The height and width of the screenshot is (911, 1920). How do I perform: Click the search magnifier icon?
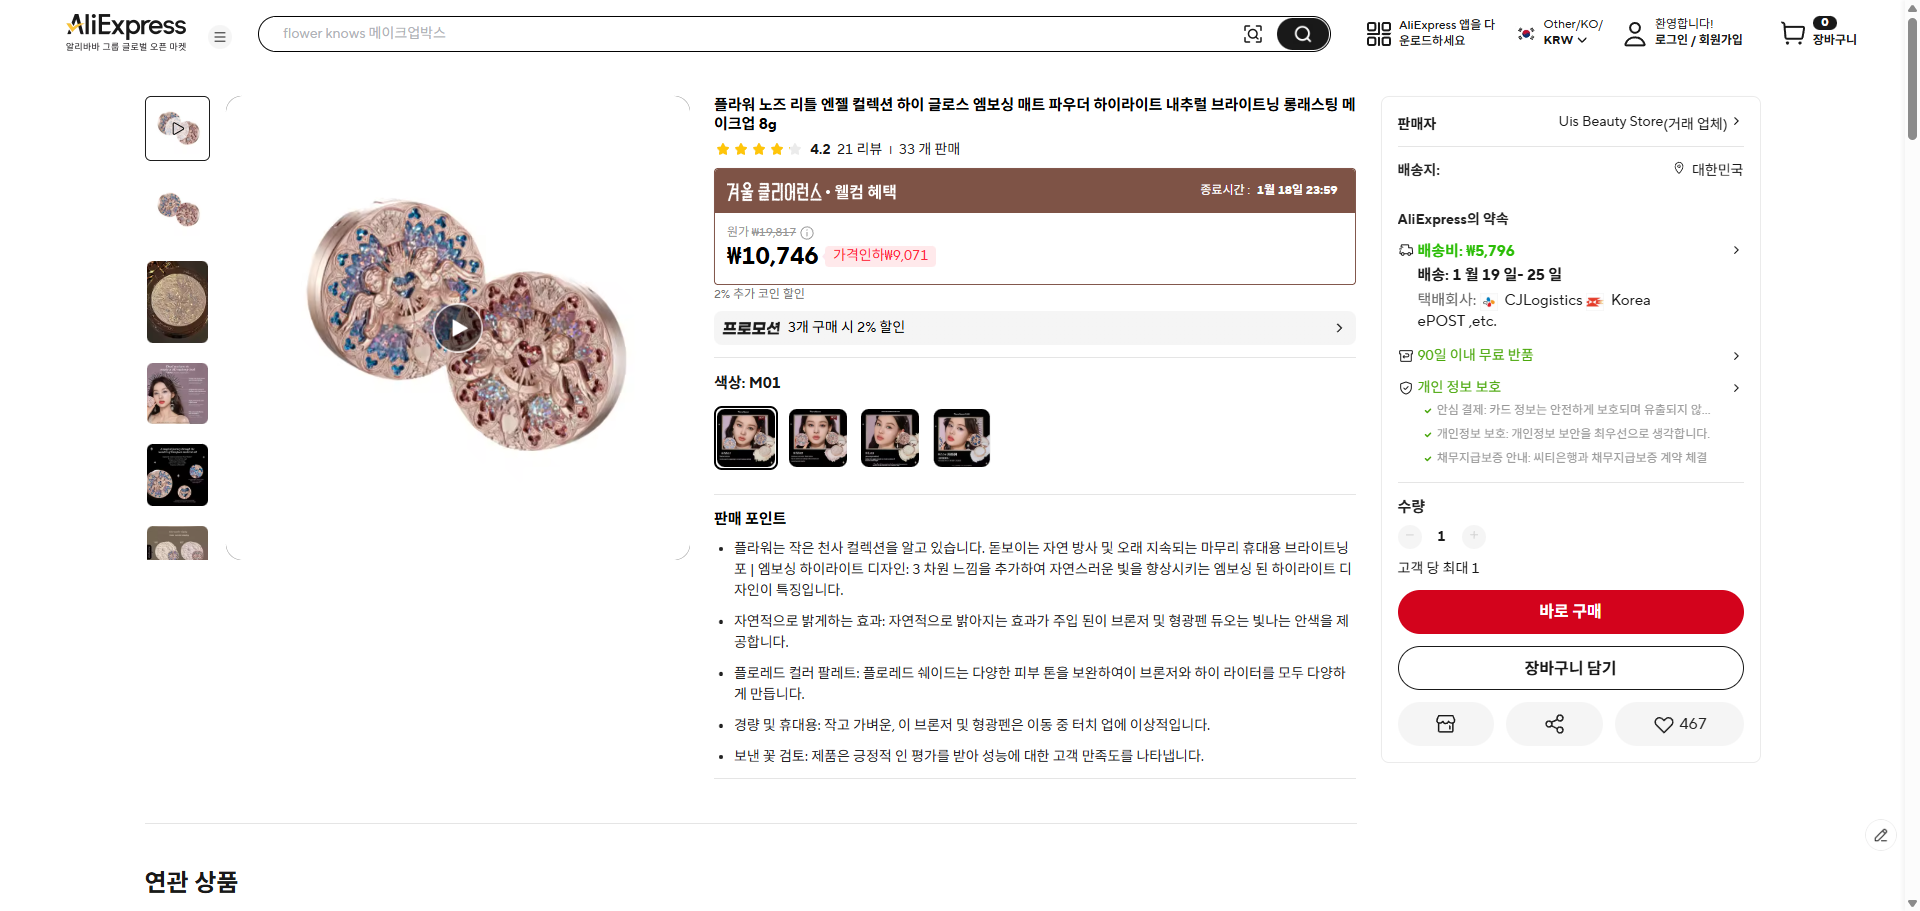tap(1302, 33)
